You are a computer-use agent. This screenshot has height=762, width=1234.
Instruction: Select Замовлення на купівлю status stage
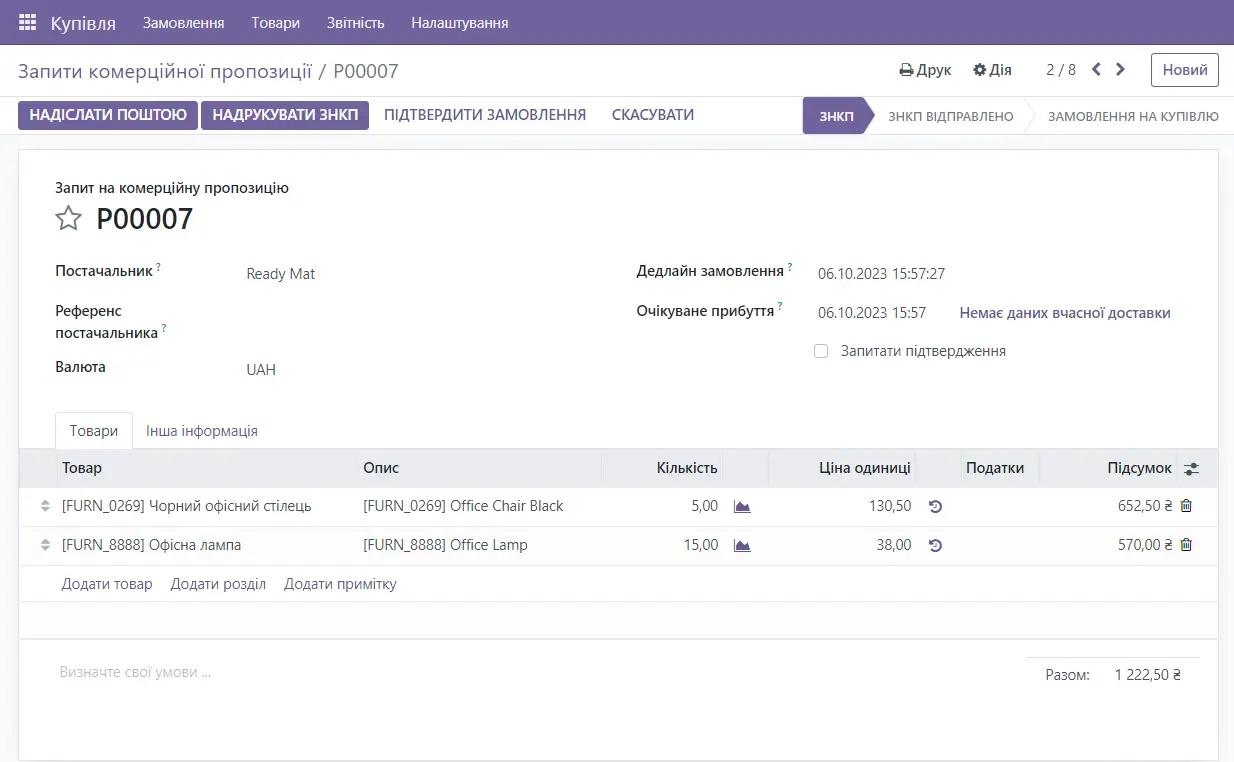click(1133, 116)
